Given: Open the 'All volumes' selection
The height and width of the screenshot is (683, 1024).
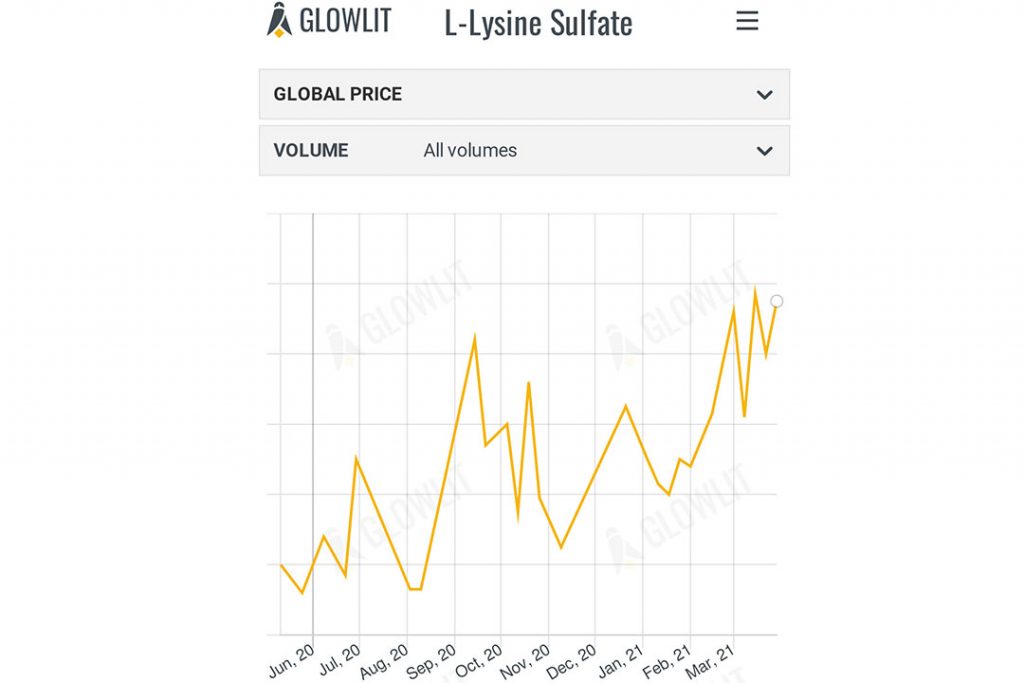Looking at the screenshot, I should click(470, 151).
